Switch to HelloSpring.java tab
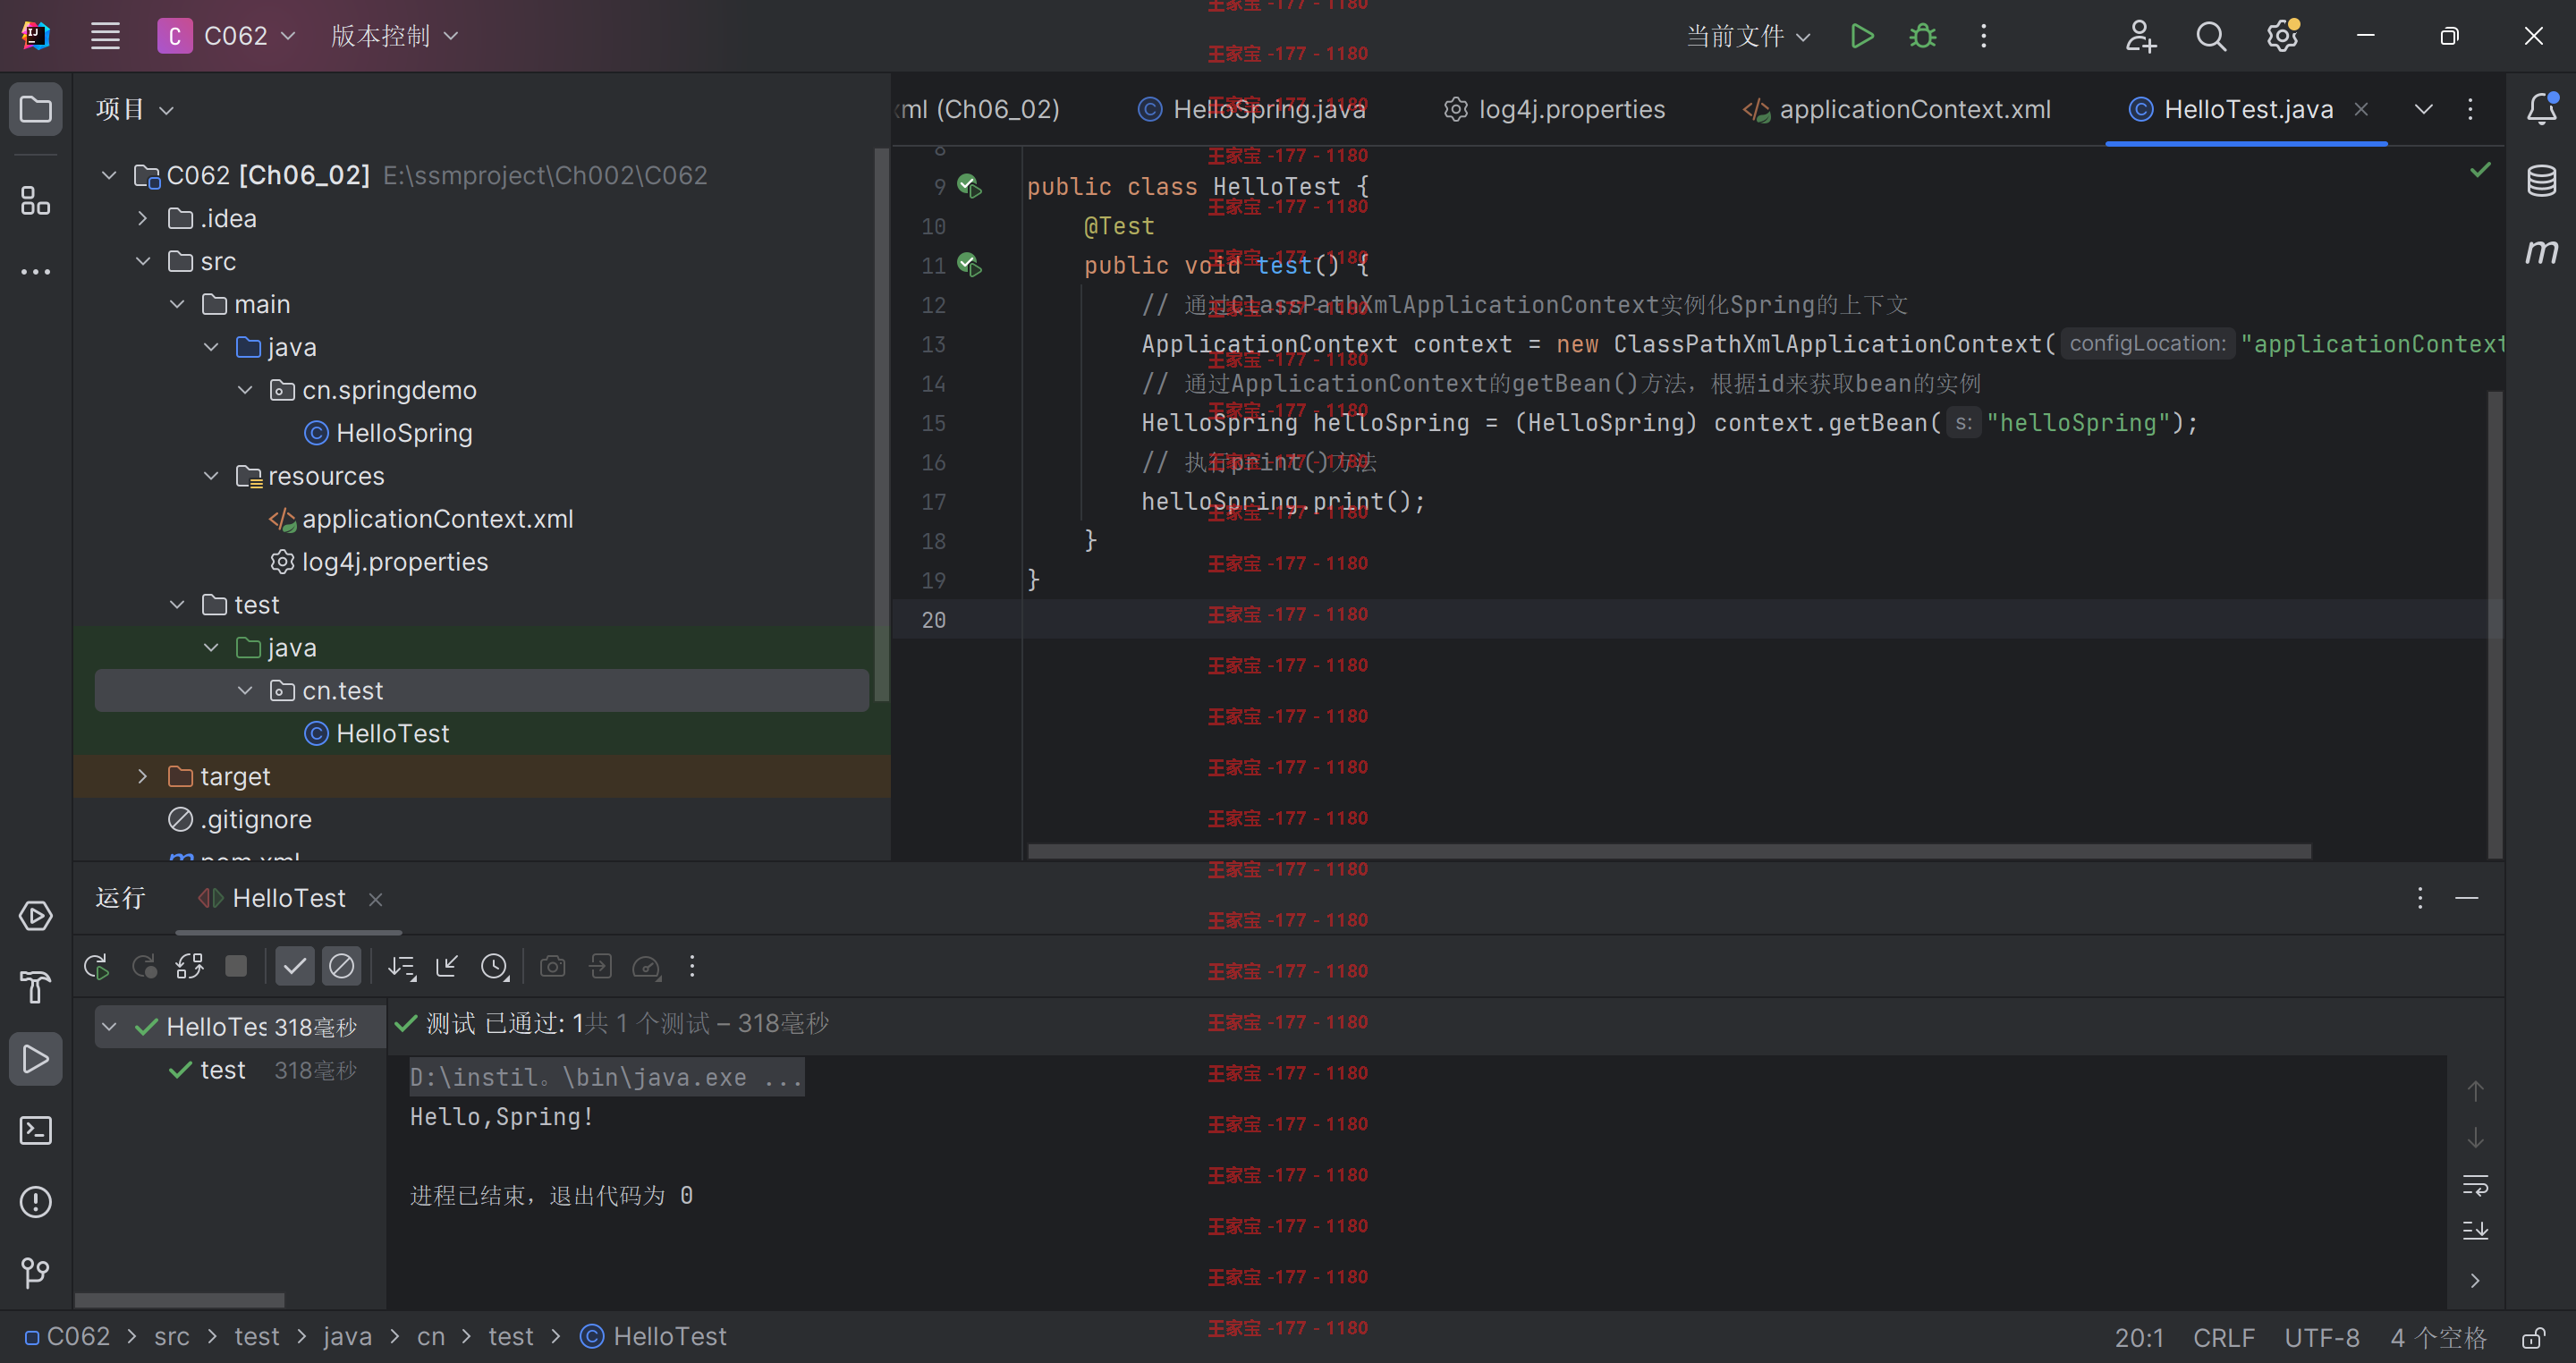The image size is (2576, 1363). pos(1252,109)
